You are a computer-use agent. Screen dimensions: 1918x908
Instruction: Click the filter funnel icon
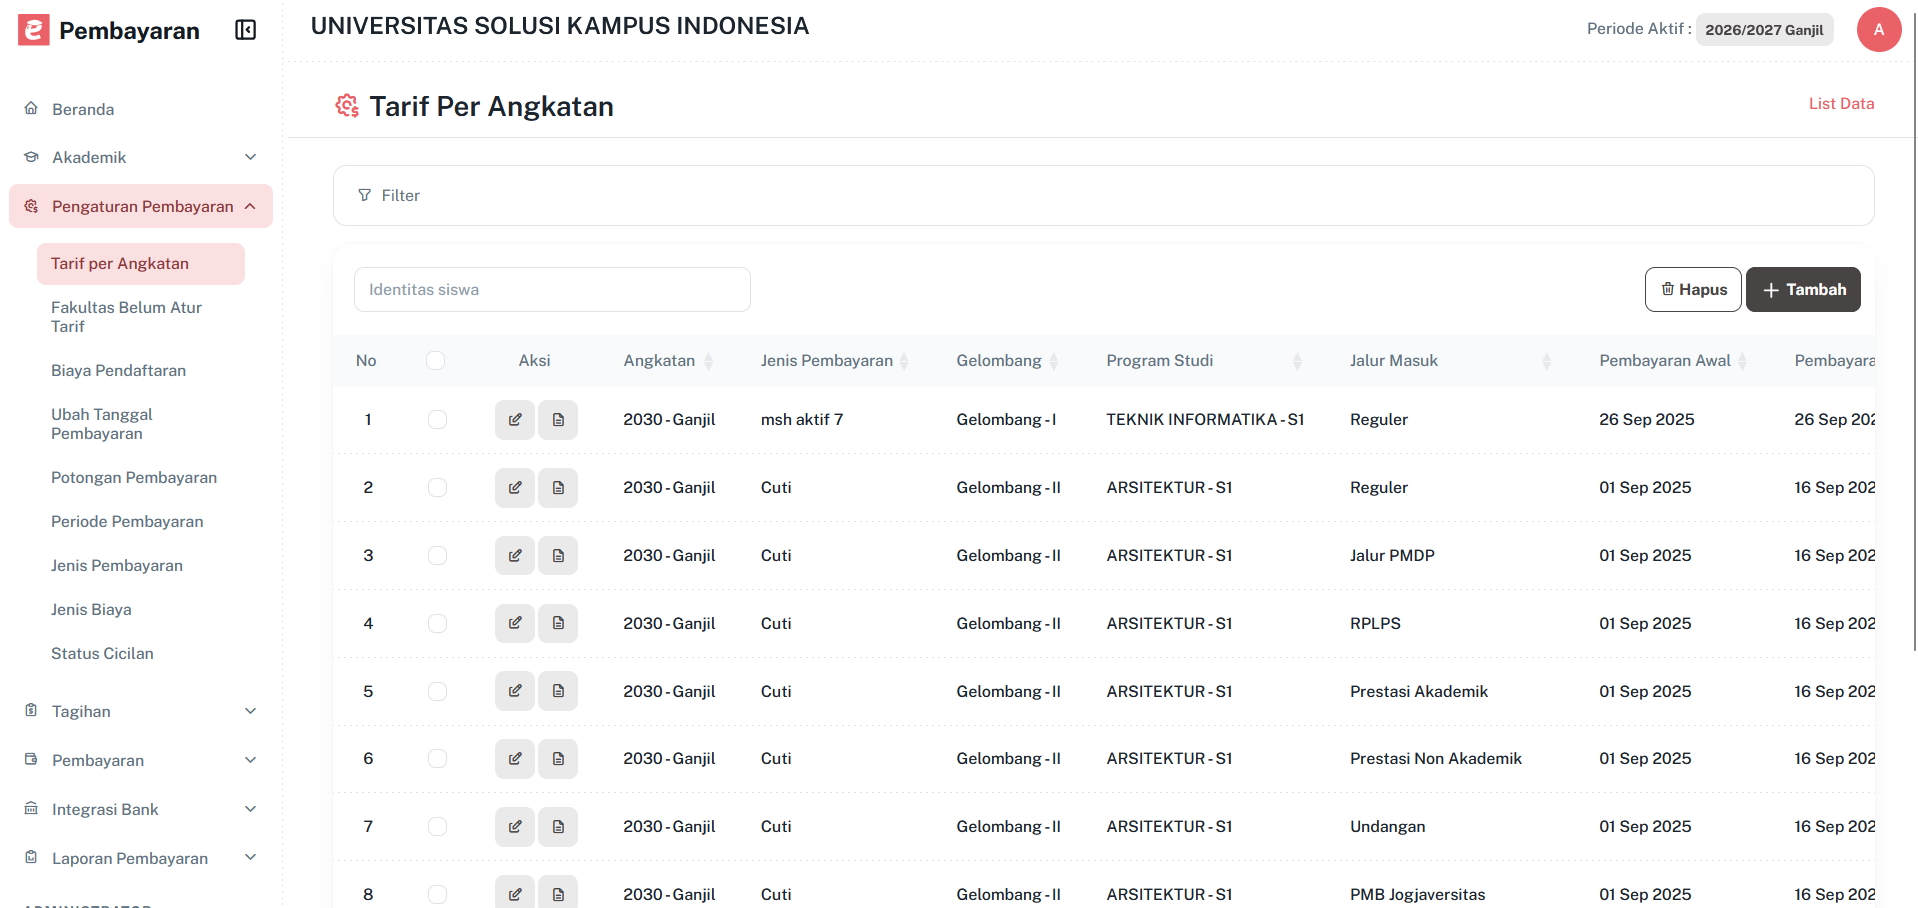click(x=365, y=195)
